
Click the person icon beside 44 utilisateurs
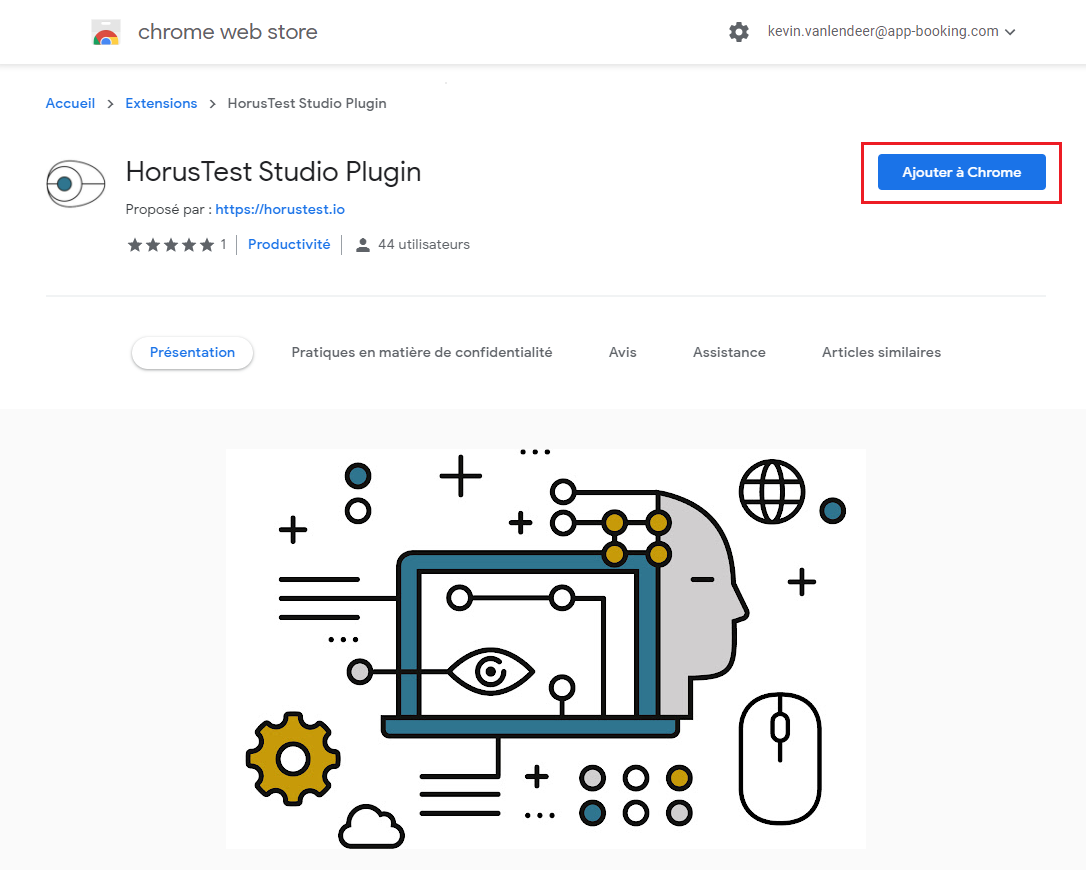click(x=363, y=245)
